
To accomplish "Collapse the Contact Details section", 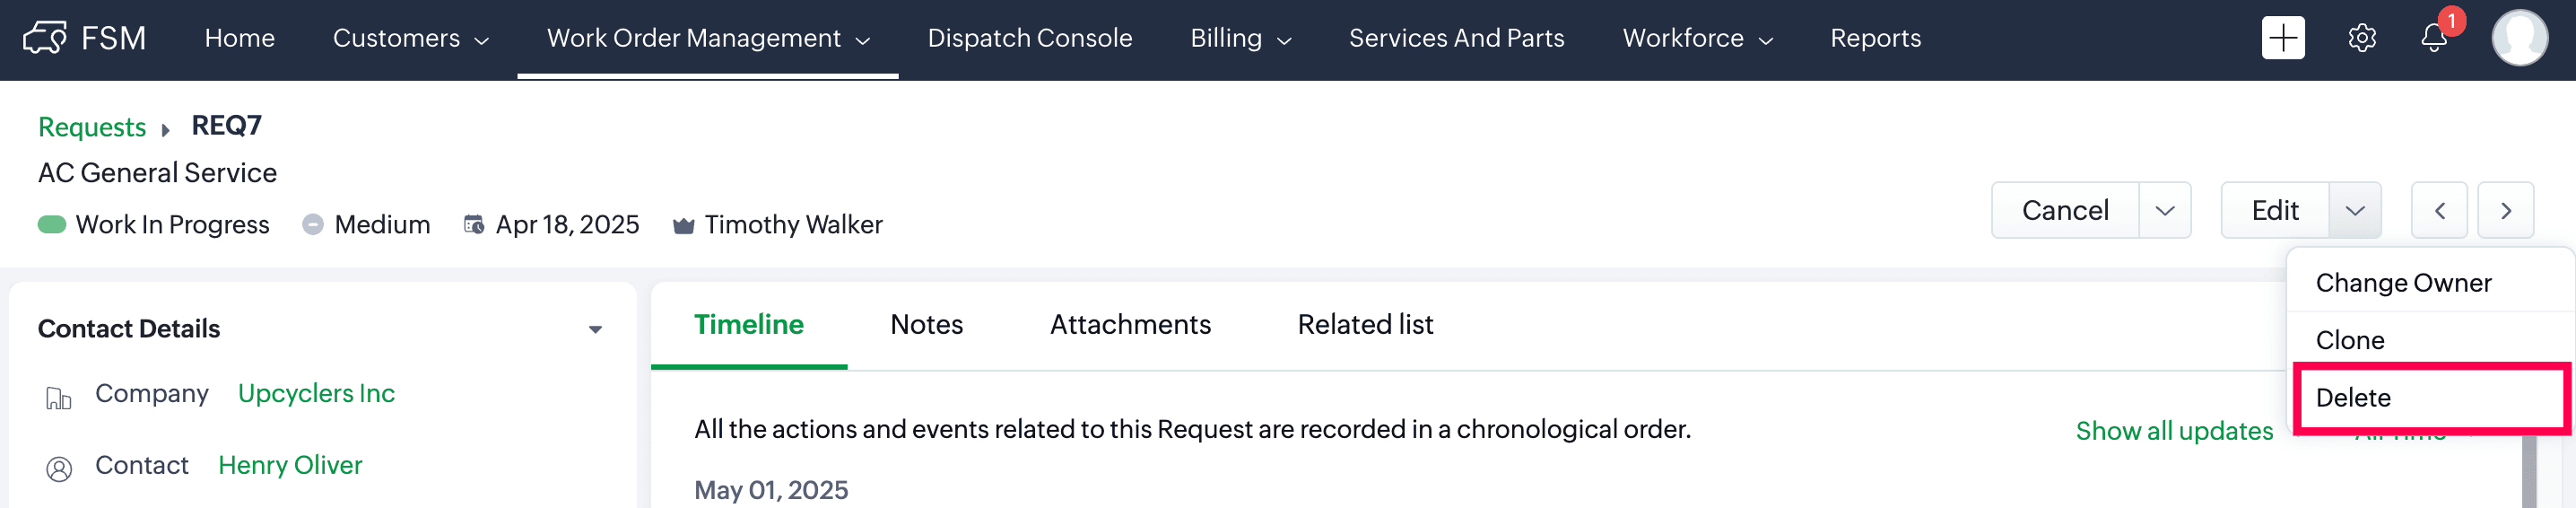I will 595,329.
